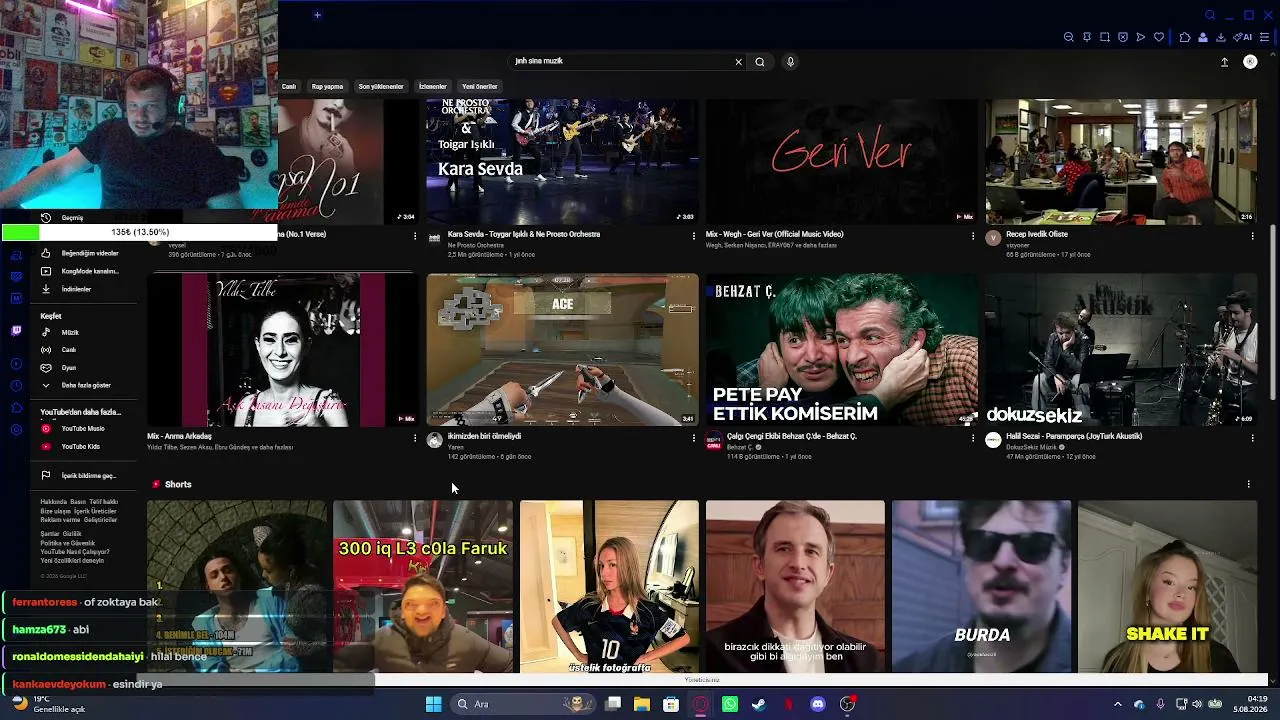Viewport: 1280px width, 720px height.
Task: Open options menu for Geri Ver mix
Action: coord(973,236)
